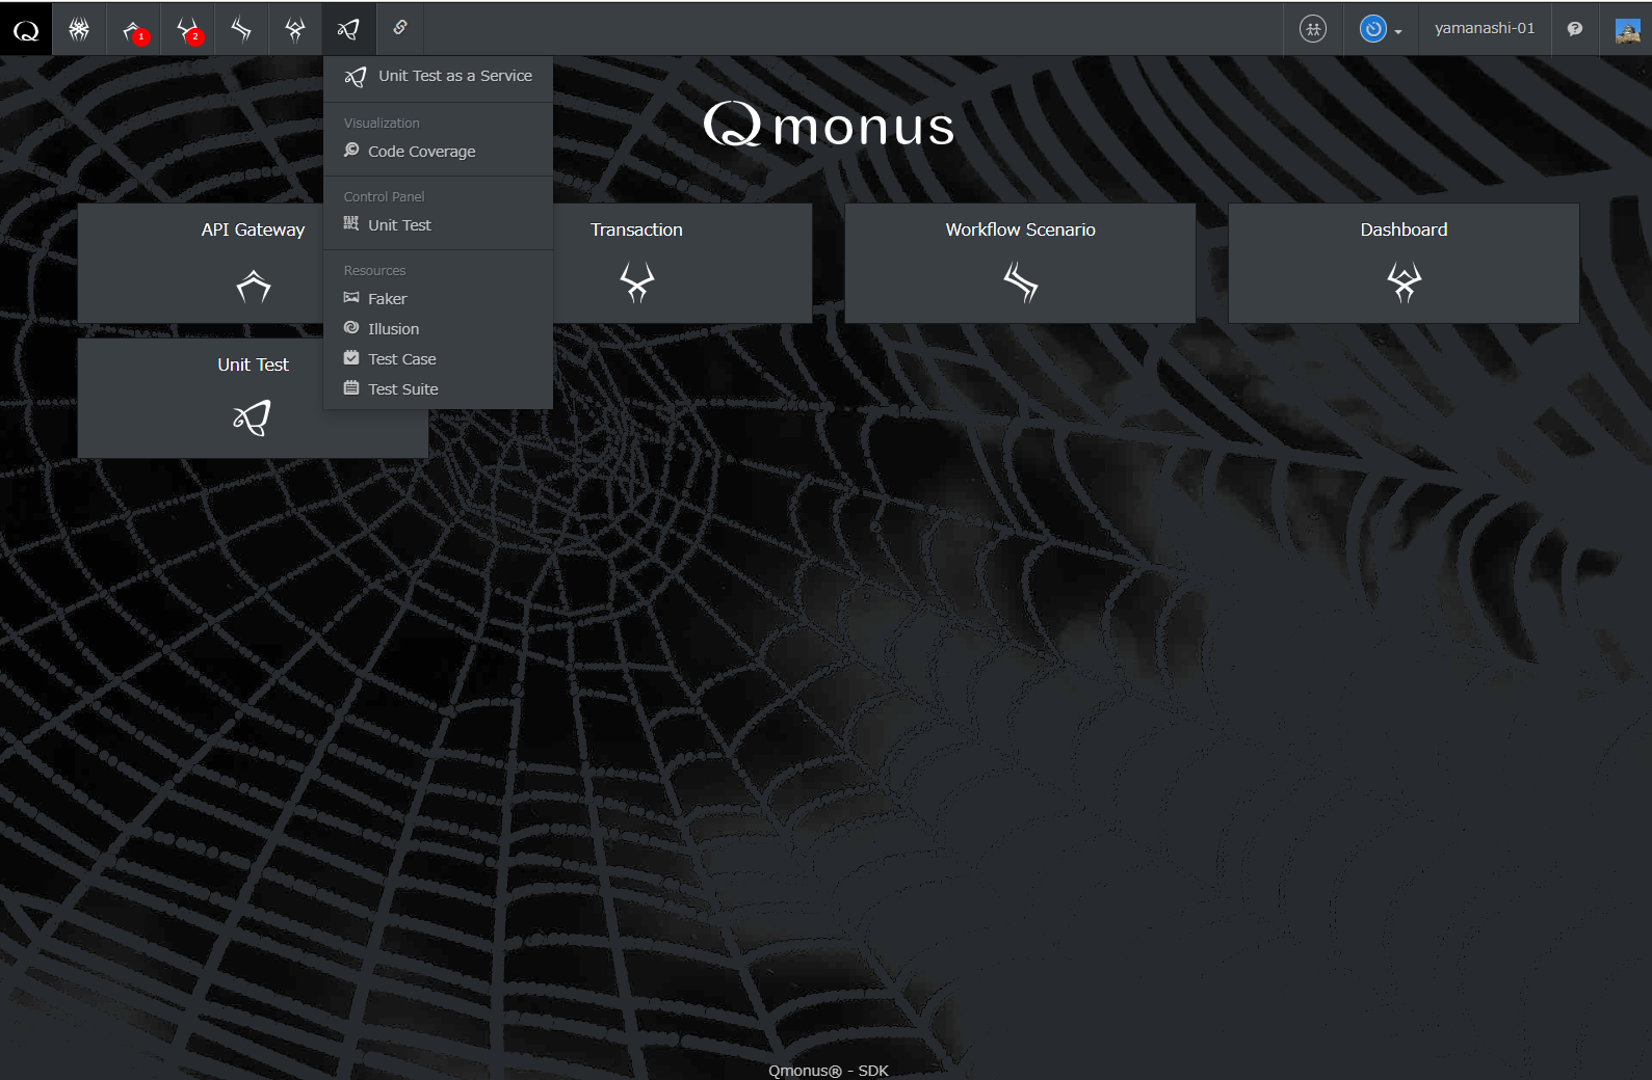This screenshot has height=1080, width=1652.
Task: Select Code Coverage from the menu
Action: tap(421, 151)
